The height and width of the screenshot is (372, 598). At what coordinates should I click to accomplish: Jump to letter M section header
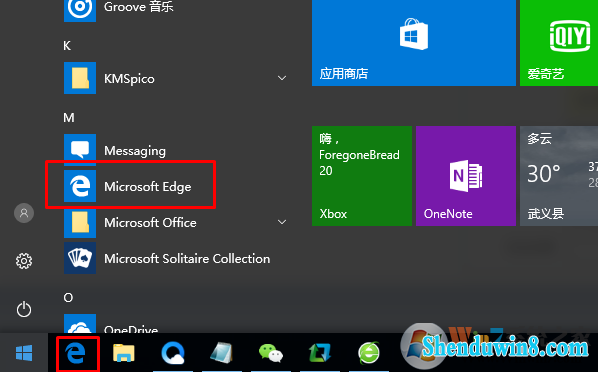[x=69, y=118]
